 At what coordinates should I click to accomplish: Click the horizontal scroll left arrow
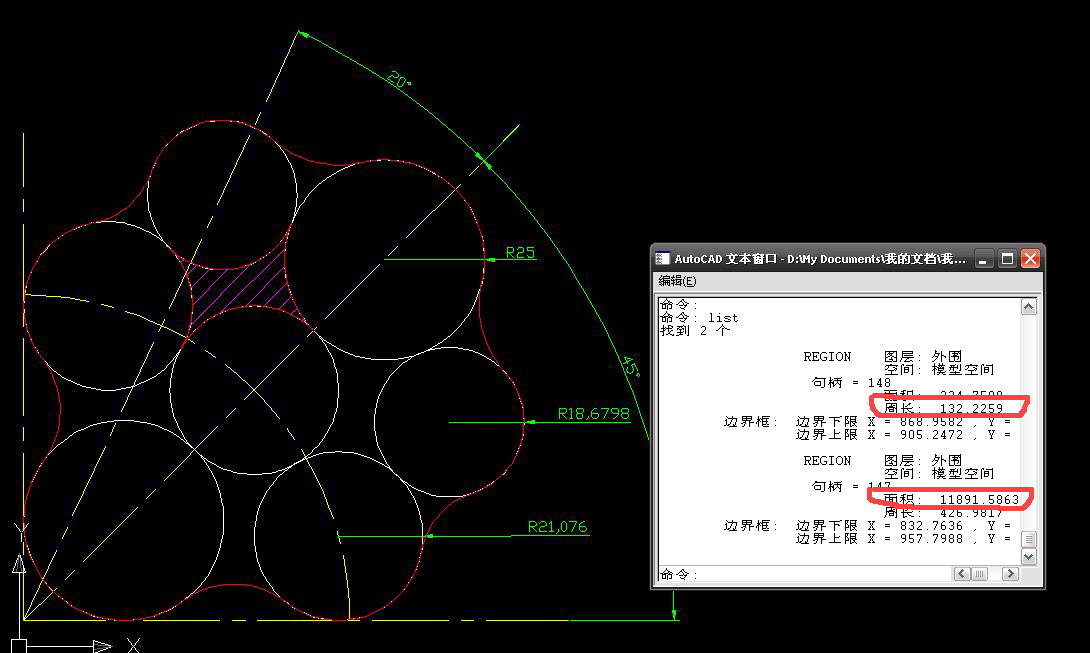[961, 574]
